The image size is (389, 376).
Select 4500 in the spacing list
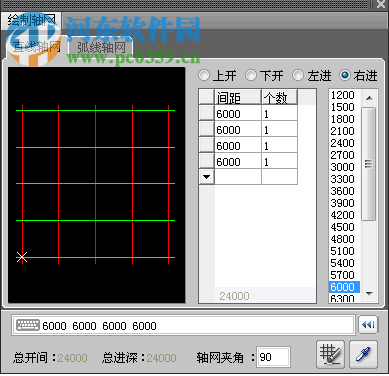click(x=343, y=227)
